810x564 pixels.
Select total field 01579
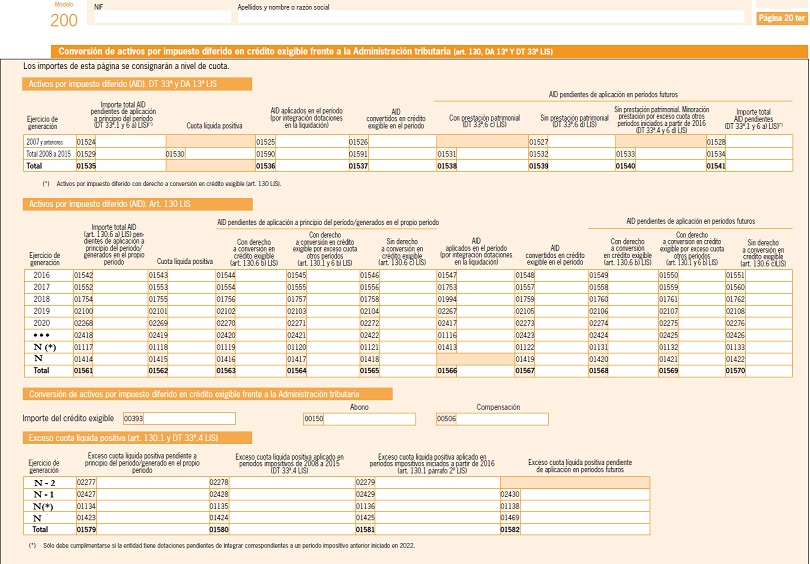(x=152, y=529)
